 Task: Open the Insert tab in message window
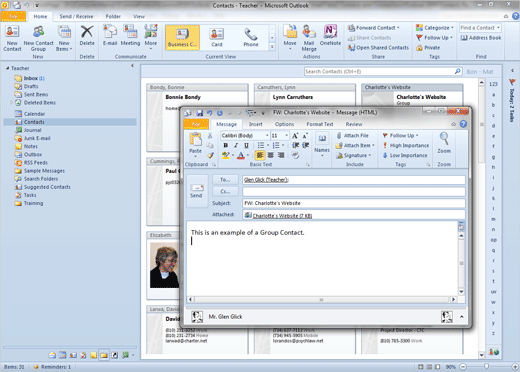tap(256, 124)
